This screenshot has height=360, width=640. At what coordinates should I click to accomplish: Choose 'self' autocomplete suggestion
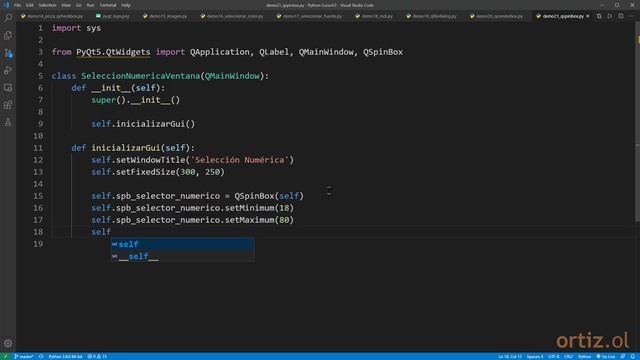(183, 244)
